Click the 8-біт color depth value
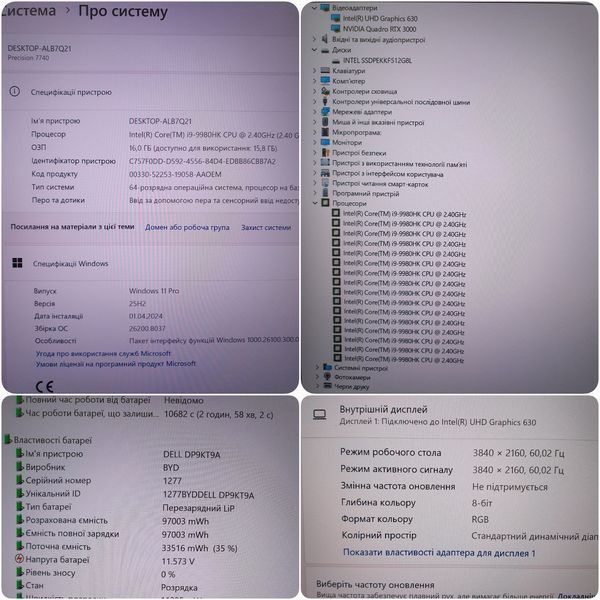Viewport: 600px width, 600px height. coord(482,503)
